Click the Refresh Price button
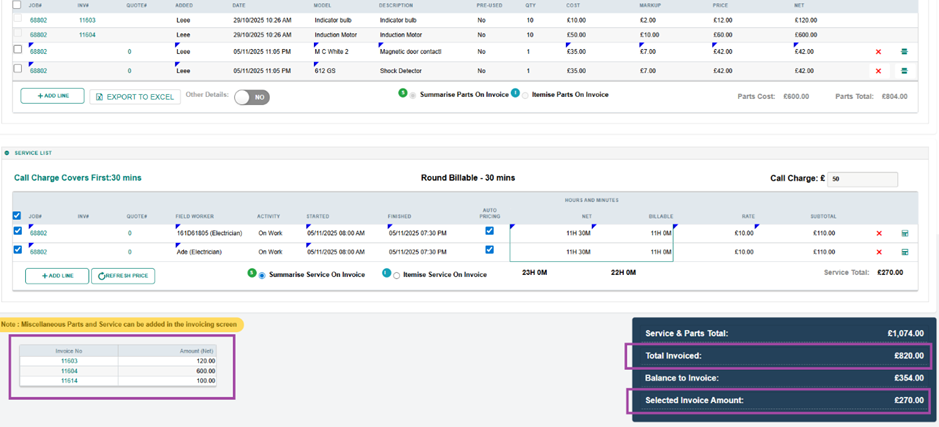Screen dimensions: 939x427 (123, 276)
